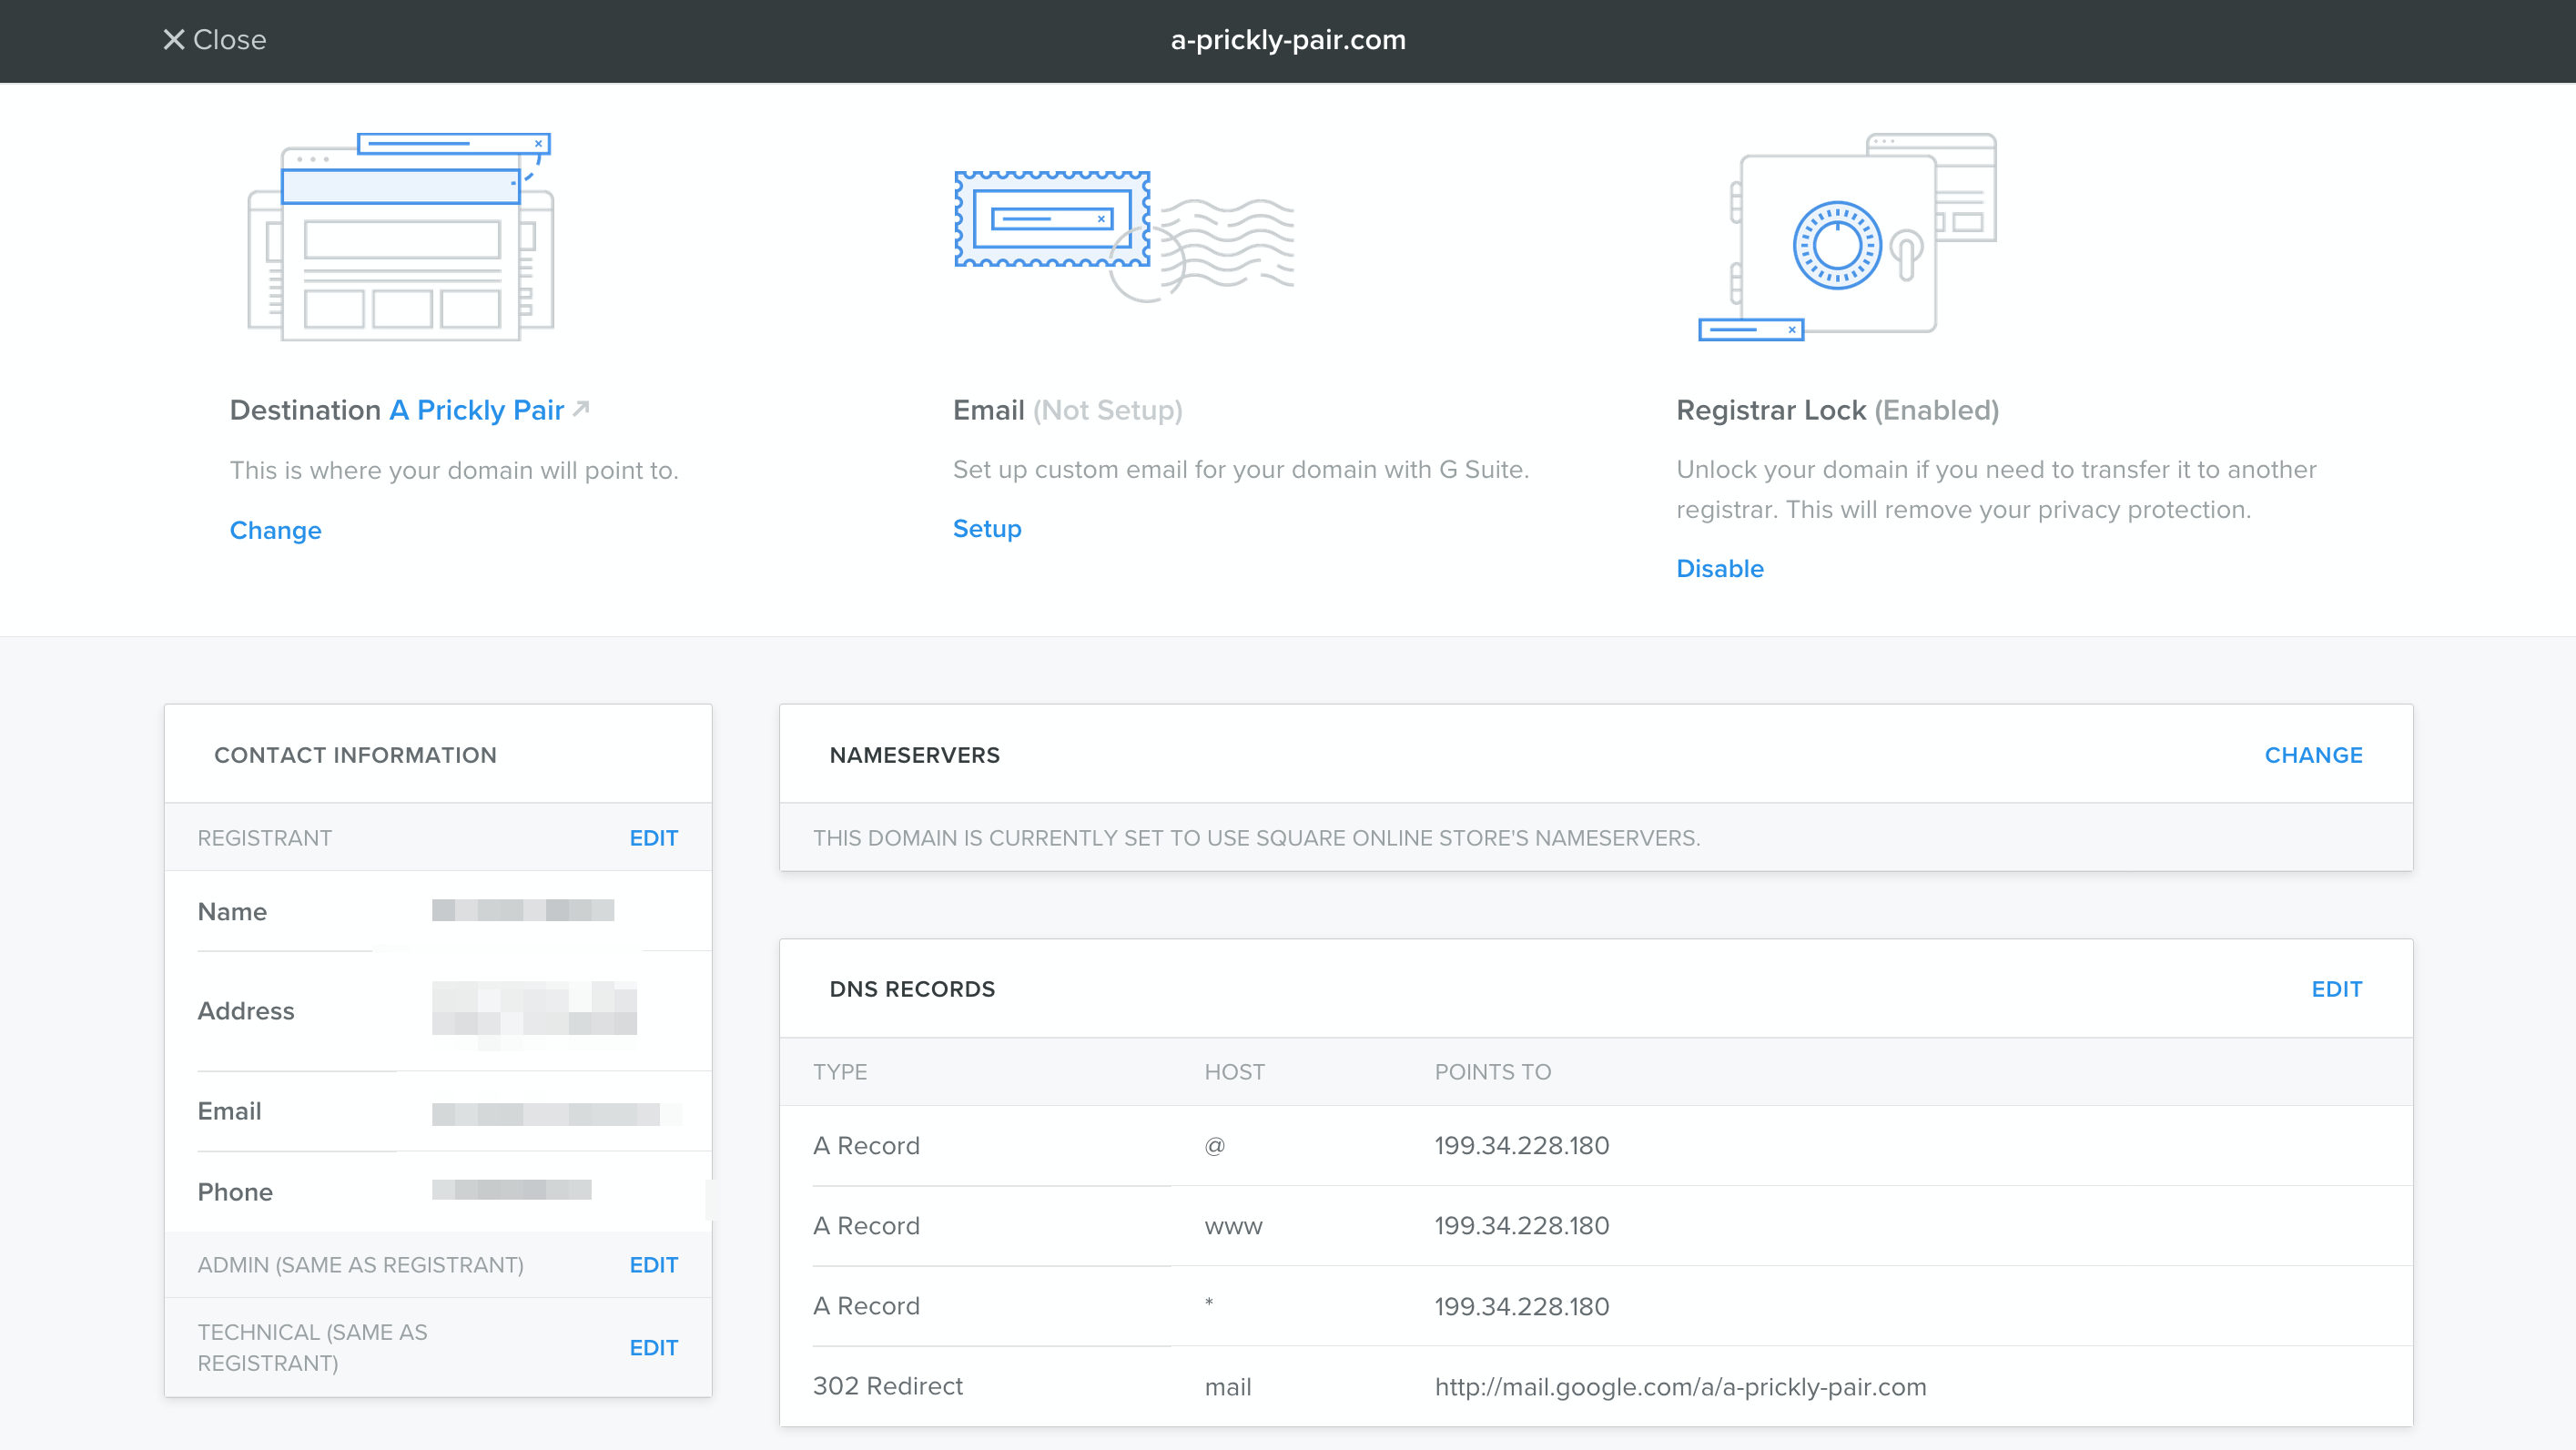Image resolution: width=2576 pixels, height=1450 pixels.
Task: Click CHANGE in Nameservers panel
Action: click(2312, 755)
